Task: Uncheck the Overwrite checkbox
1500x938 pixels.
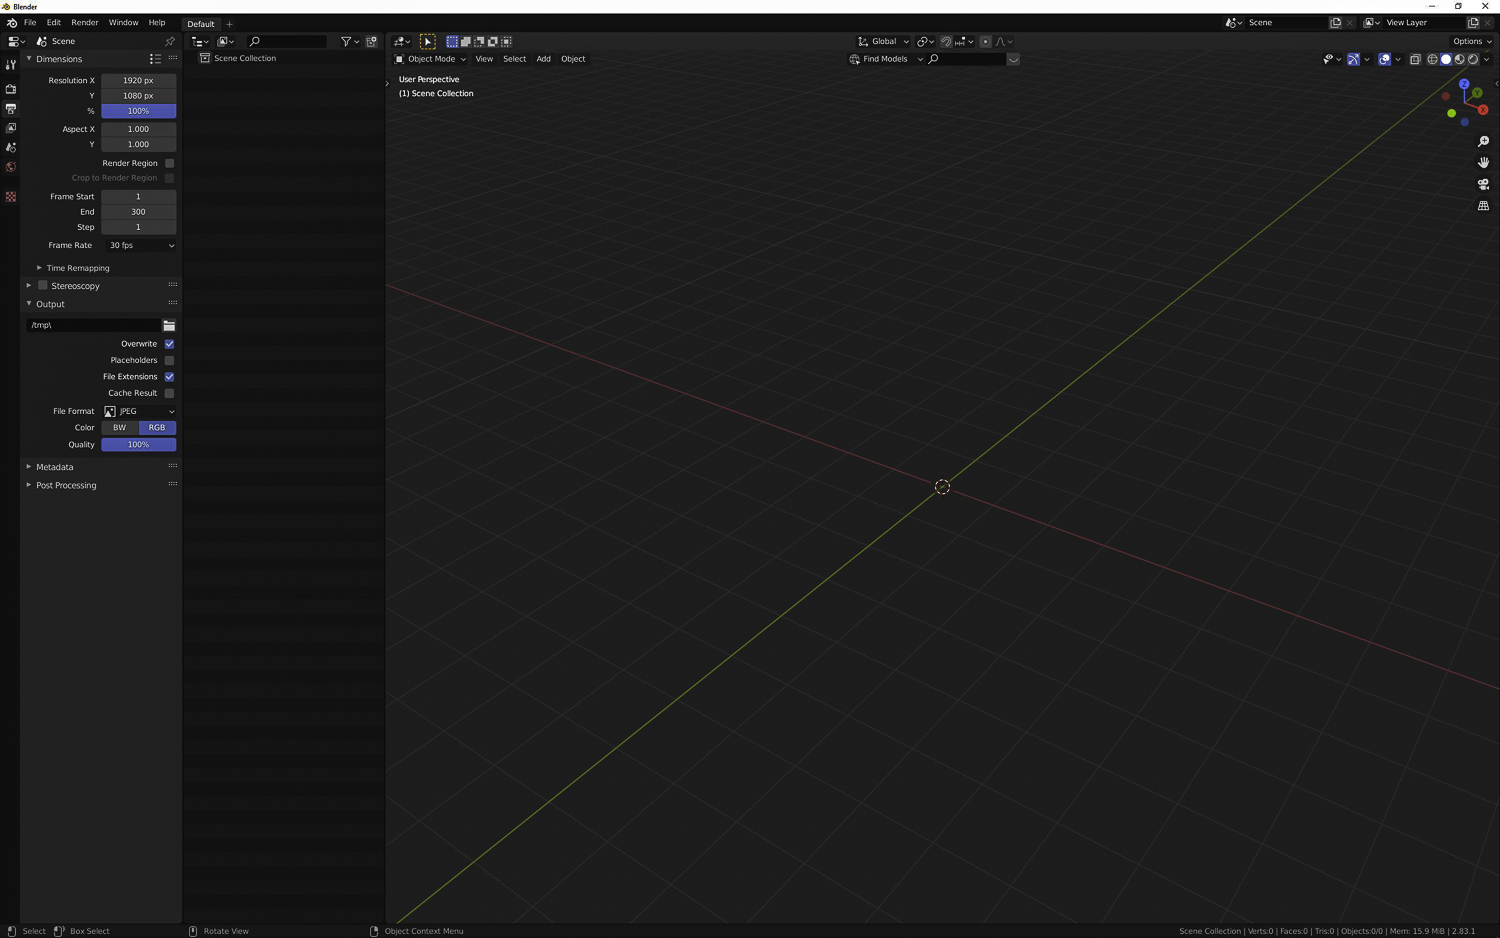Action: pyautogui.click(x=169, y=344)
